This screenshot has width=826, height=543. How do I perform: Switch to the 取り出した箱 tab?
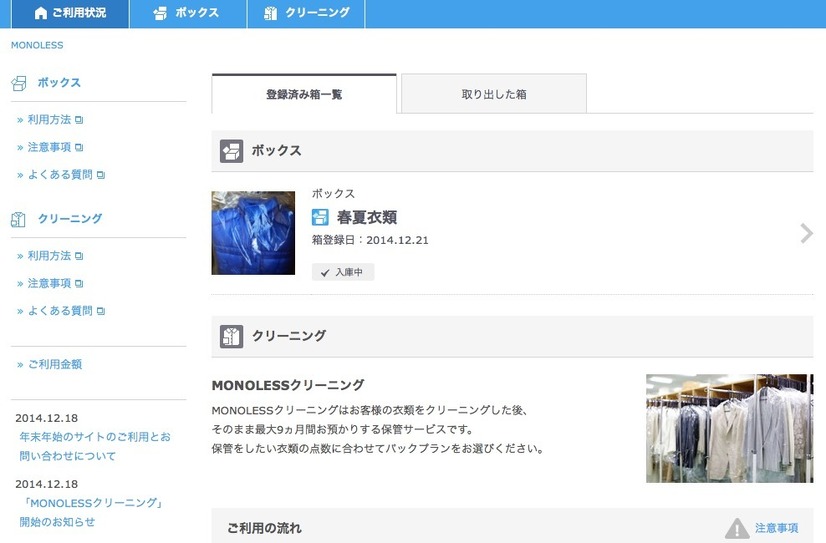pos(494,94)
